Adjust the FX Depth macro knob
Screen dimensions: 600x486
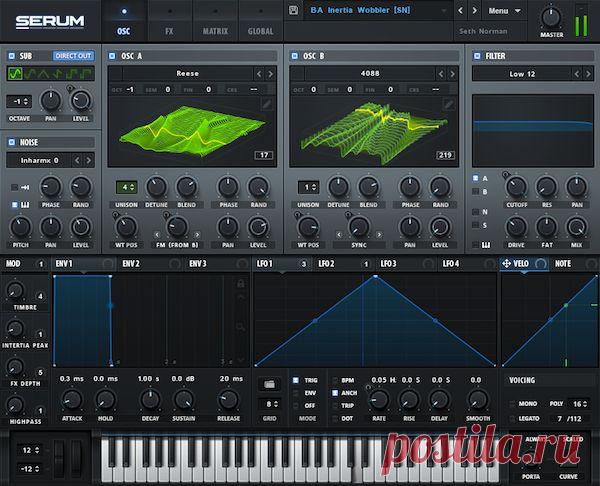pos(15,367)
